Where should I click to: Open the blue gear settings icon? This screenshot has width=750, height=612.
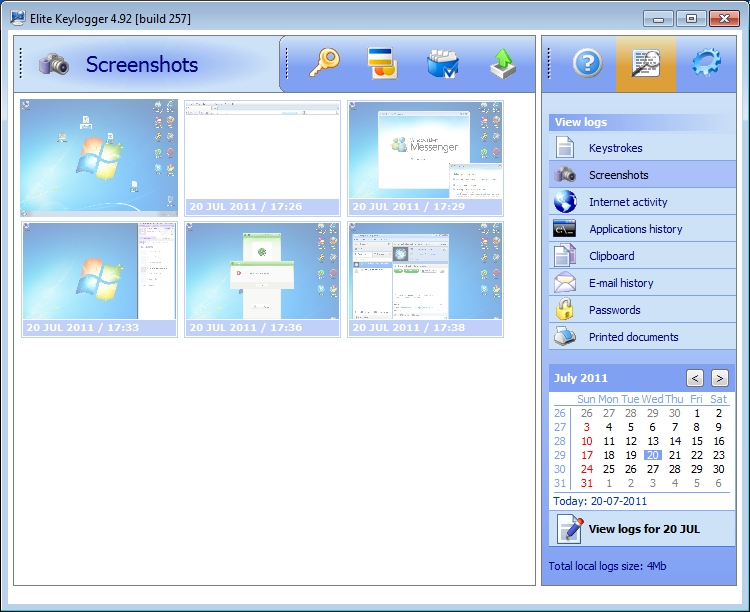pyautogui.click(x=706, y=64)
